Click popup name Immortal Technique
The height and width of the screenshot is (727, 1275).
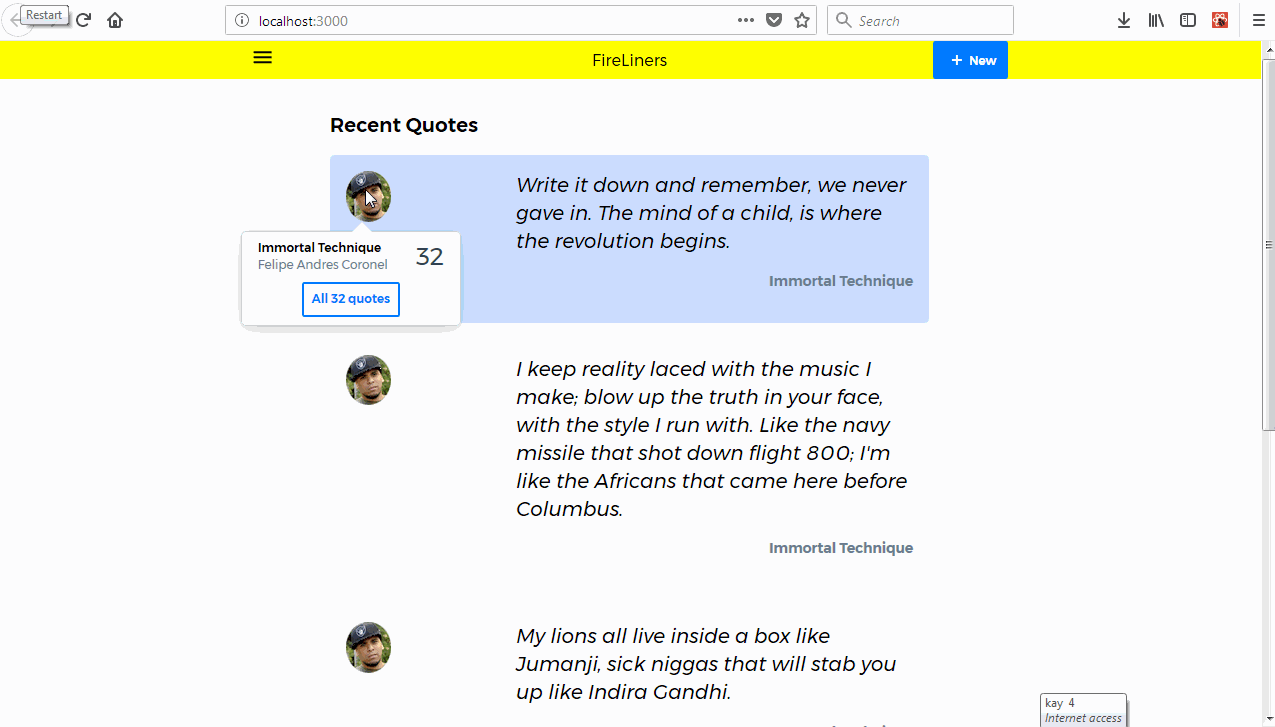319,247
